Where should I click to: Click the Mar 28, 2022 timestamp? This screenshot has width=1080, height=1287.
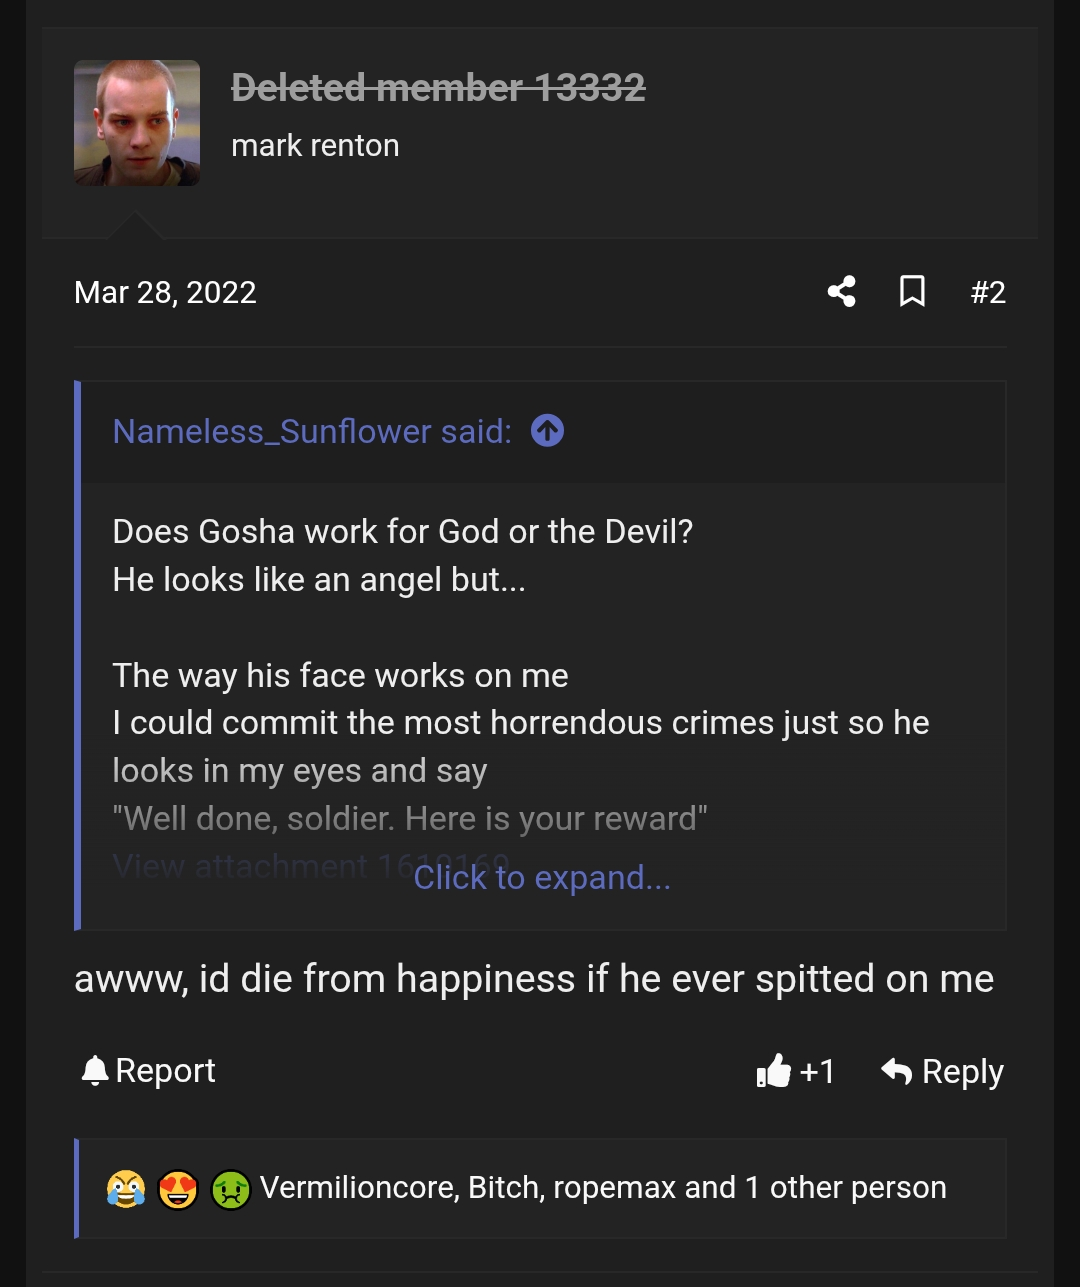165,292
